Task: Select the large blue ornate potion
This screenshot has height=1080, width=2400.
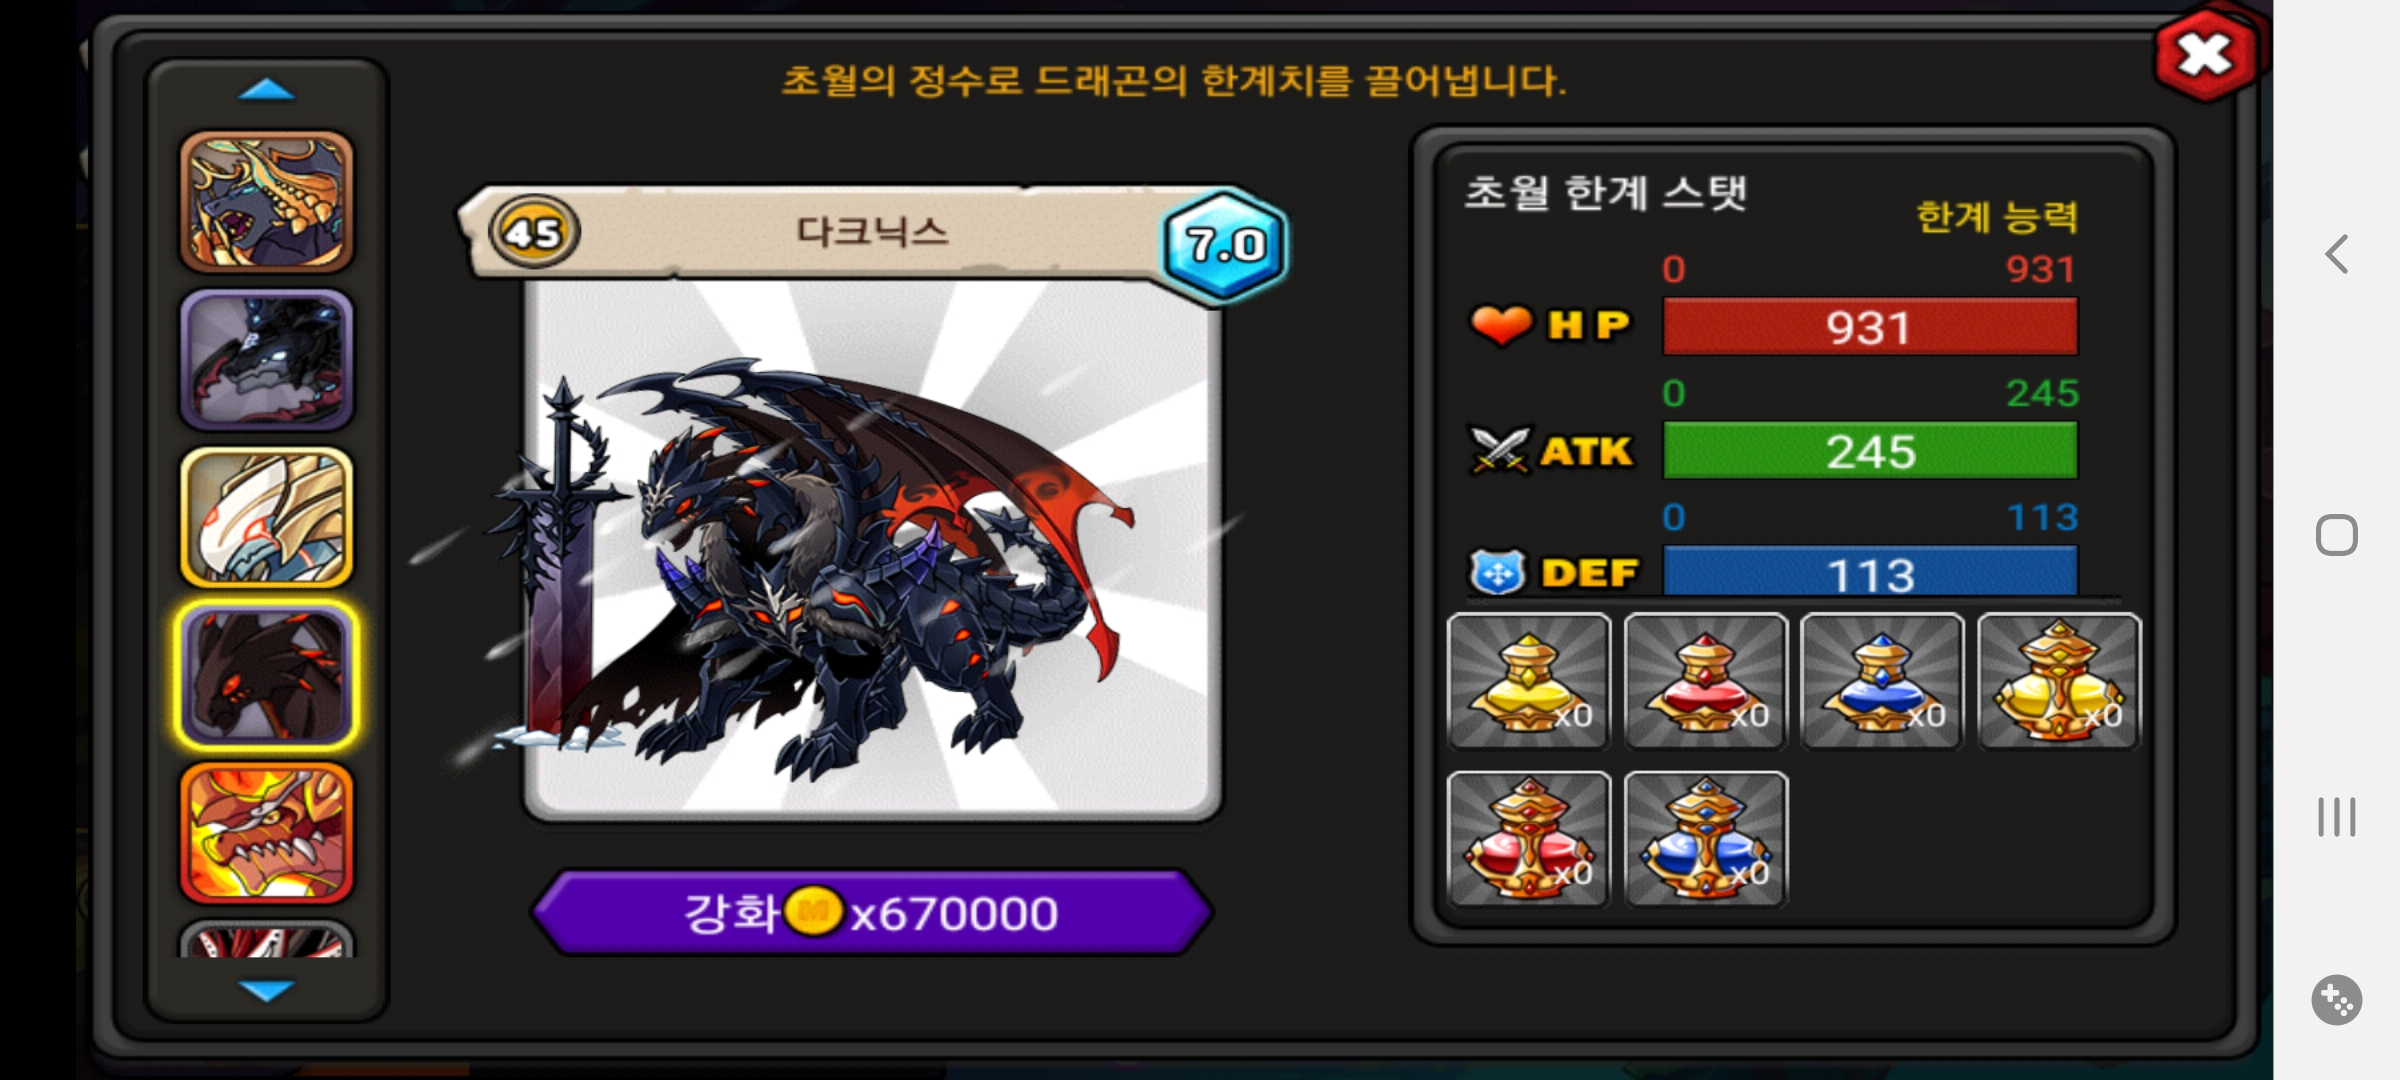Action: click(1706, 839)
